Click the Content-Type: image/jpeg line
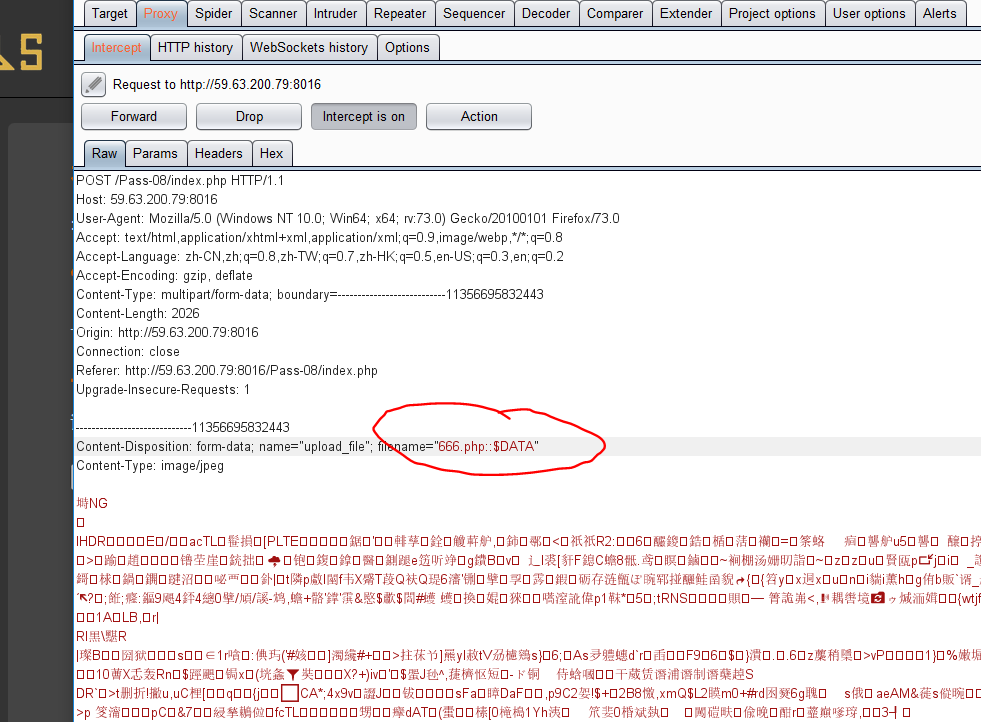 pos(150,465)
